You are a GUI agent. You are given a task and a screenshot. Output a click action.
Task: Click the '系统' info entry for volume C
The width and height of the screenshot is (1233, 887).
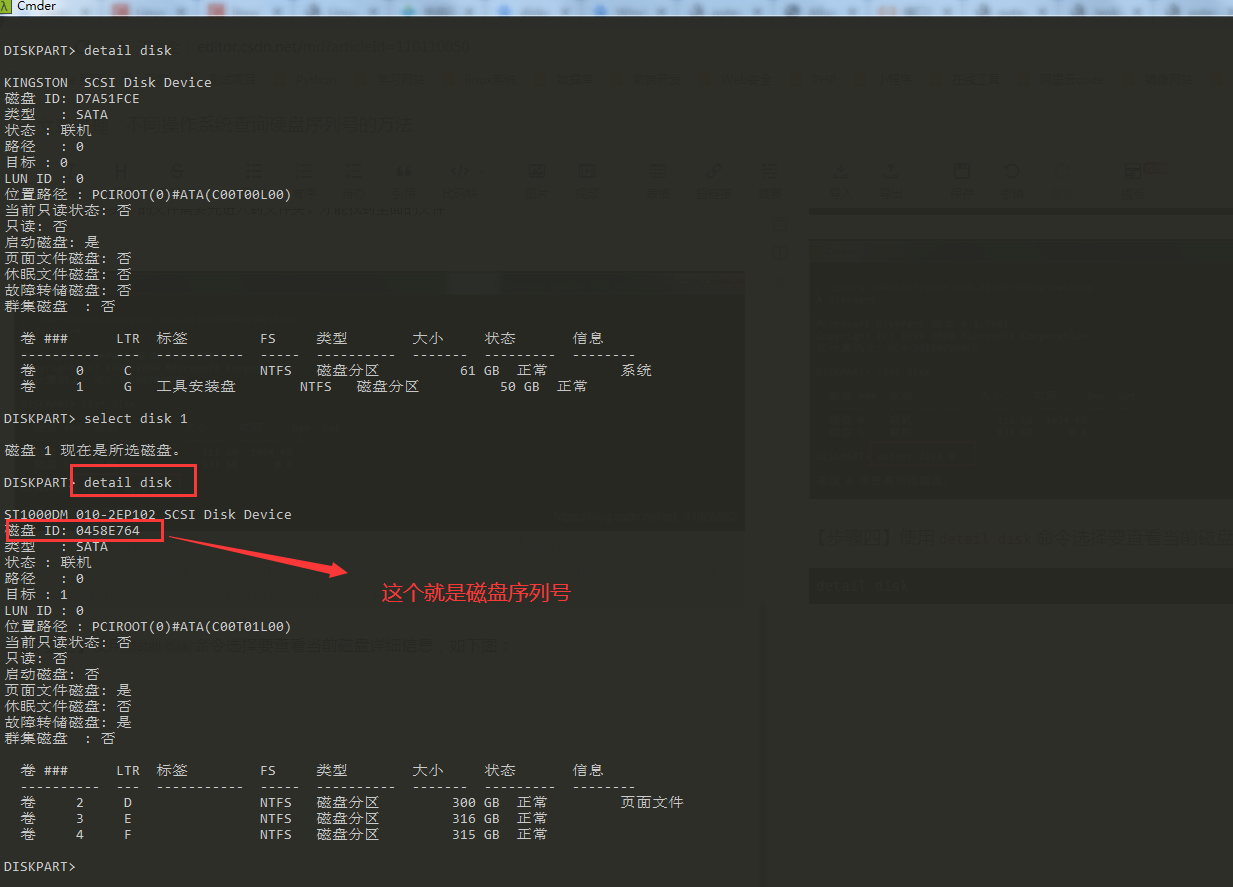(636, 370)
